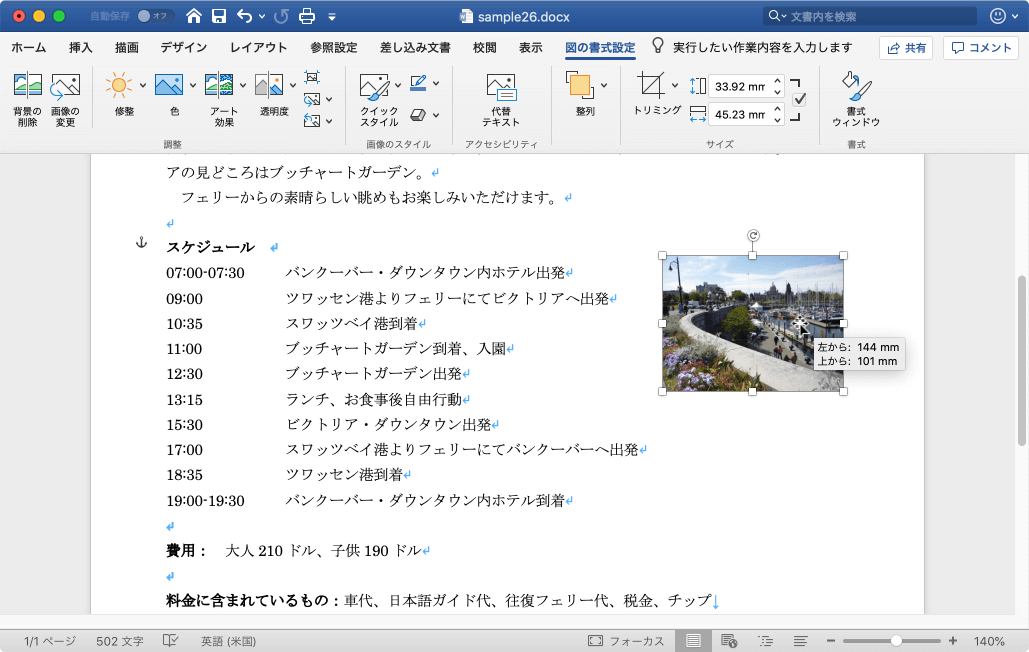Click the print icon in title bar
1029x652 pixels.
point(308,16)
